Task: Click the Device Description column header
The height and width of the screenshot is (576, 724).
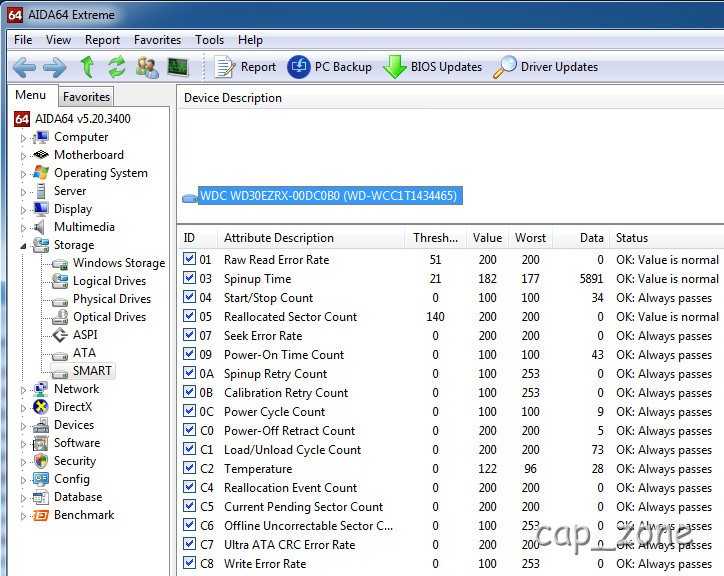Action: (451, 98)
